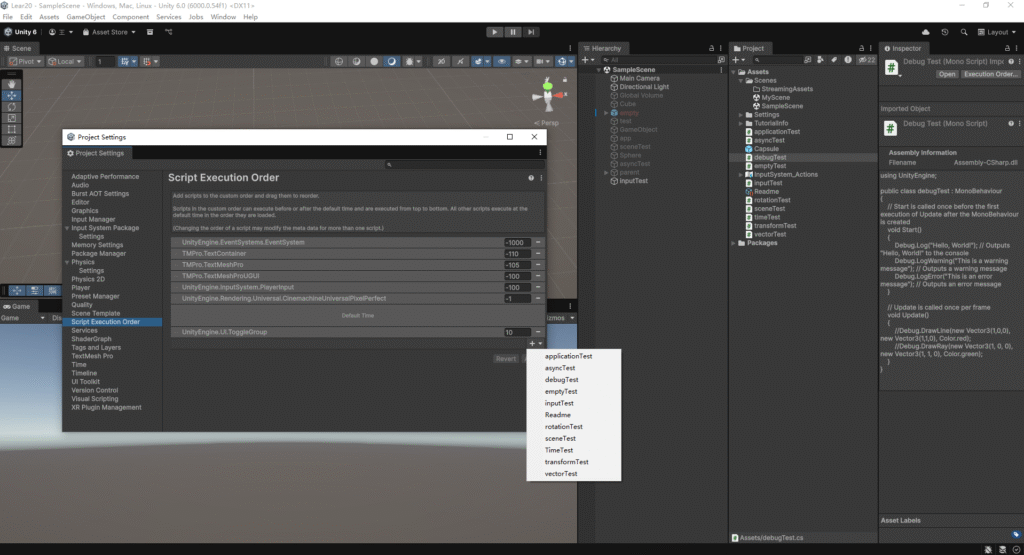
Task: Open the Pivot handle position dropdown
Action: [25, 61]
